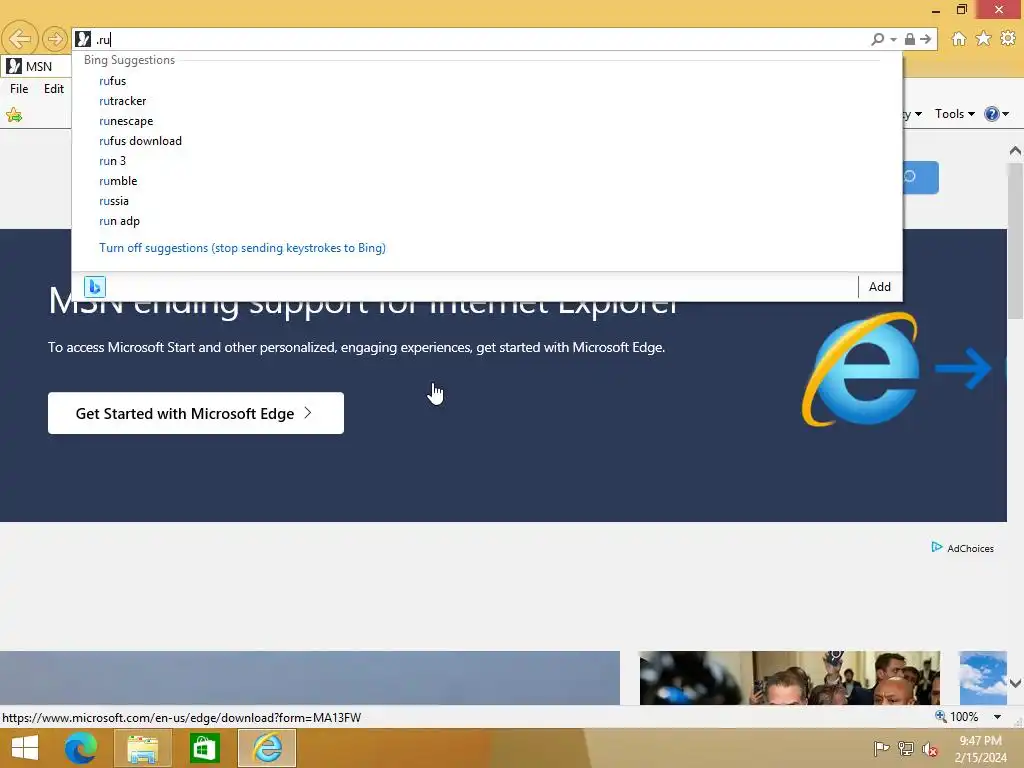Viewport: 1024px width, 768px height.
Task: Click the scrollbar down arrow
Action: point(1015,684)
